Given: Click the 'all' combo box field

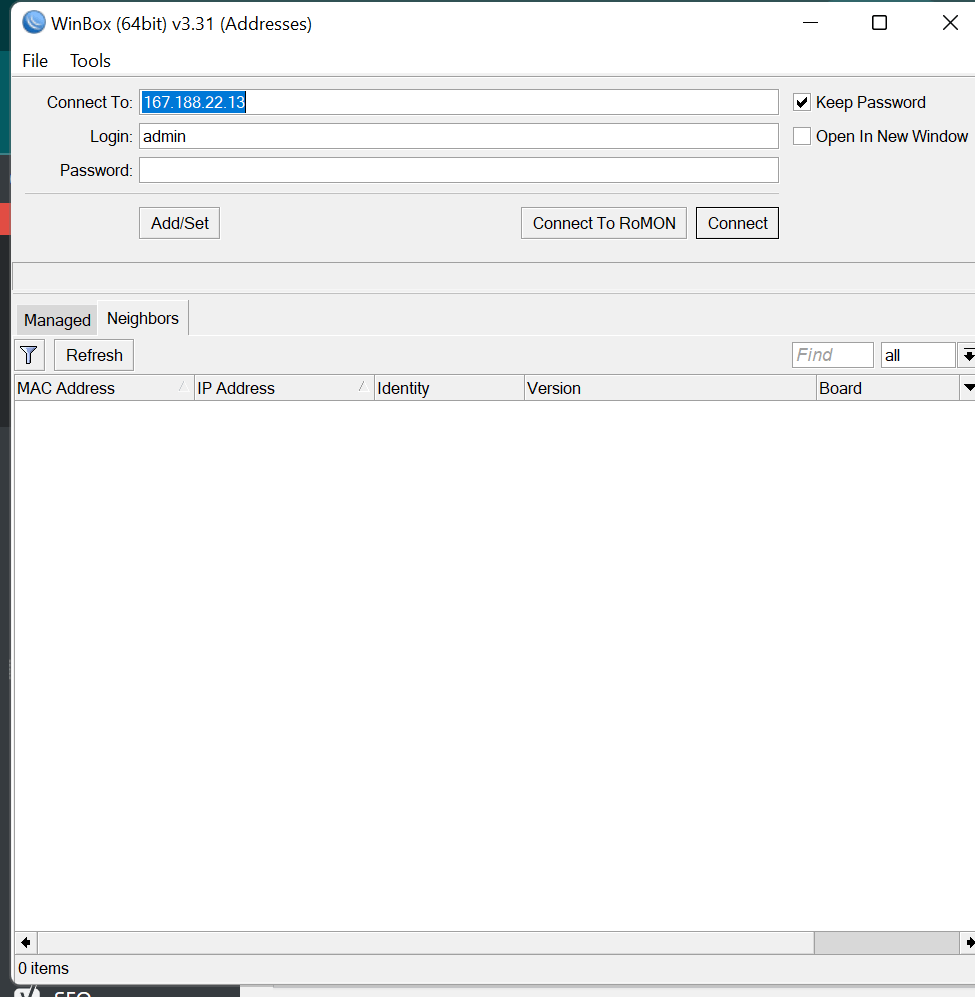Looking at the screenshot, I should coord(918,355).
